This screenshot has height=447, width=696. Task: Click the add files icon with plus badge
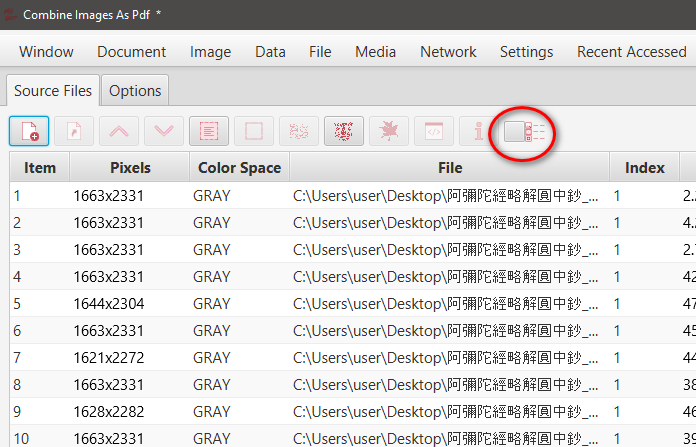(x=29, y=131)
